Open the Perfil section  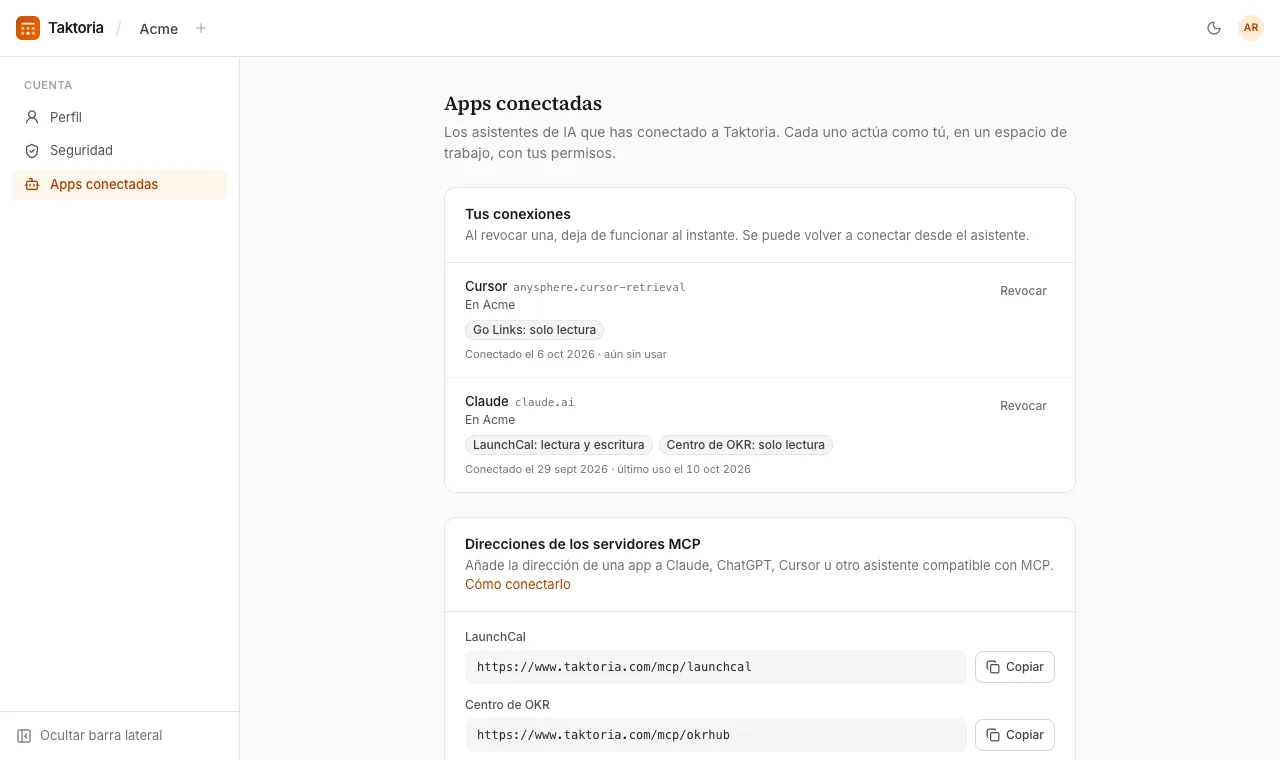(x=120, y=117)
